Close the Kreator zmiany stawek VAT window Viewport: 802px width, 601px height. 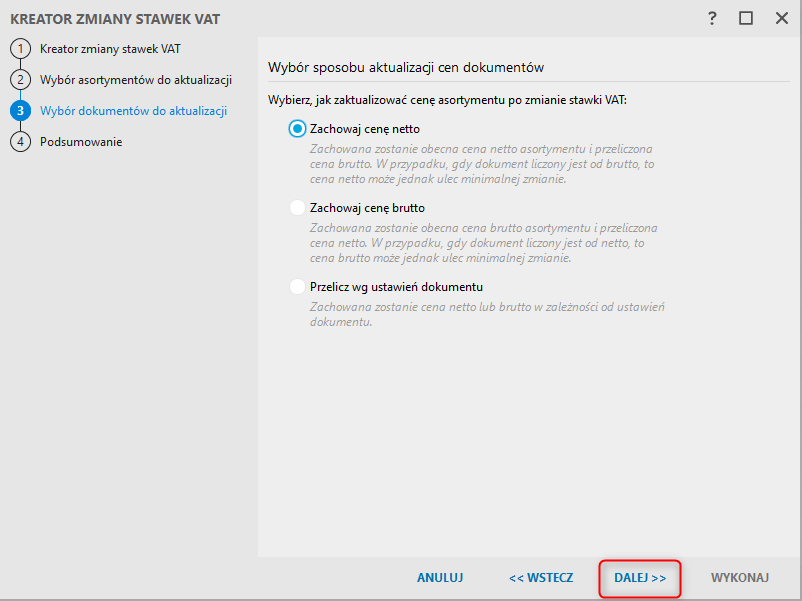click(x=780, y=18)
